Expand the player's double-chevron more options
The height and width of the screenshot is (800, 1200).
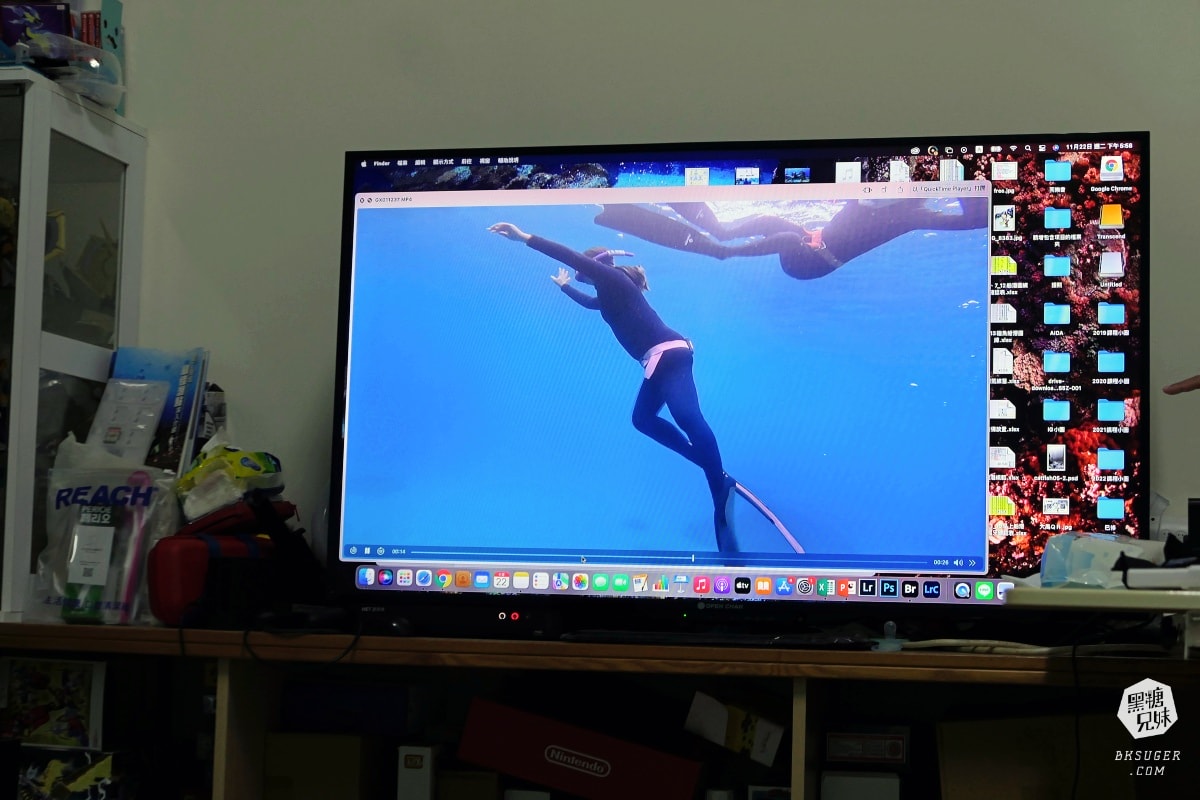click(972, 563)
